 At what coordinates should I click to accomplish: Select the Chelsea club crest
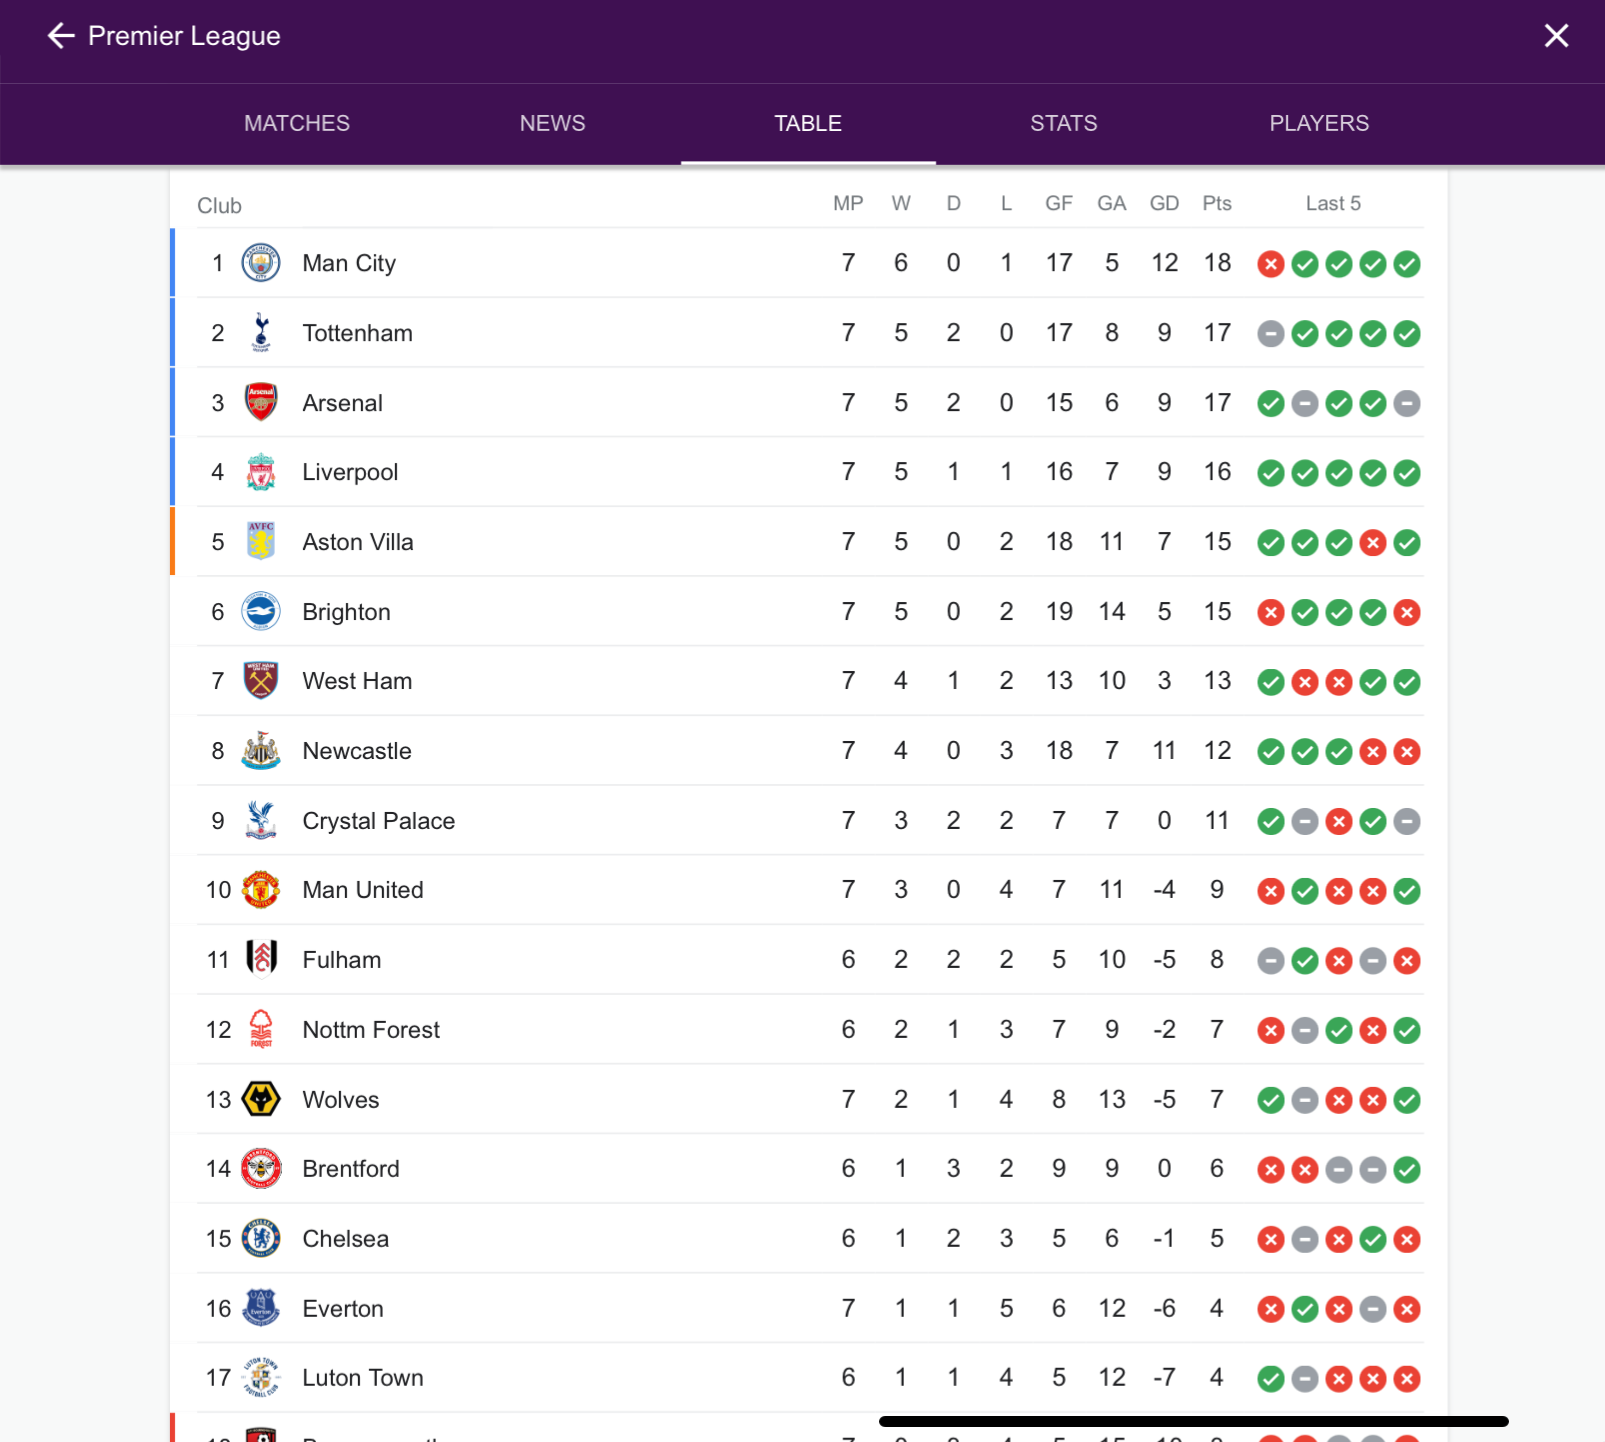pos(261,1239)
